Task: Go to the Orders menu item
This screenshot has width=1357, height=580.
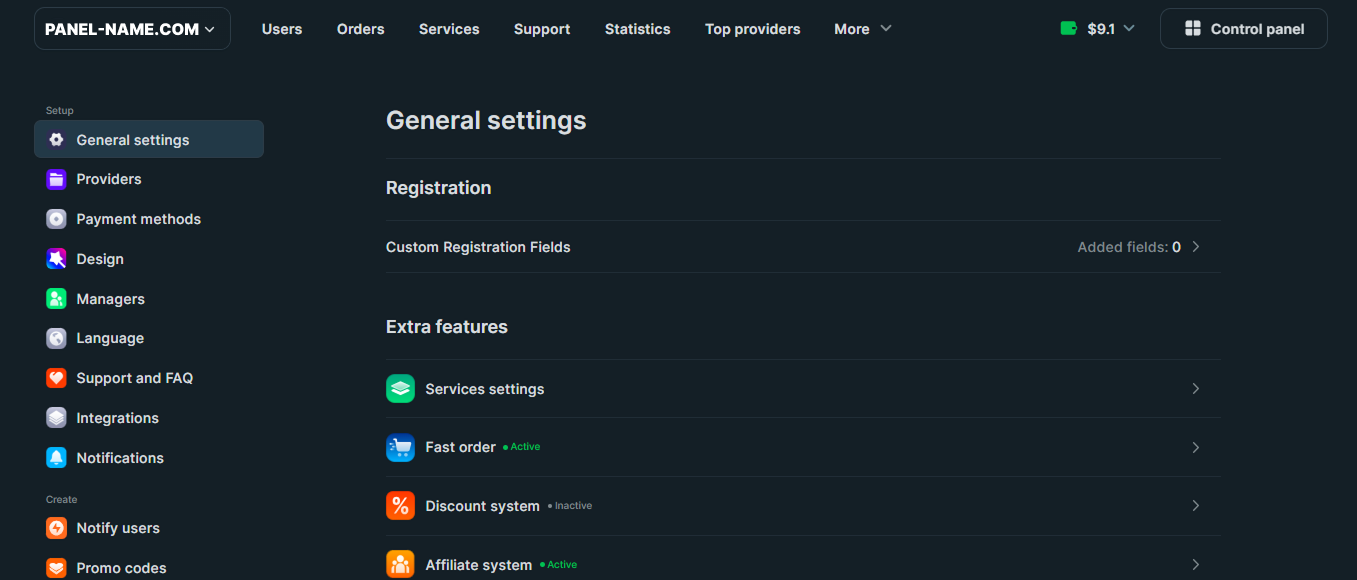Action: (360, 29)
